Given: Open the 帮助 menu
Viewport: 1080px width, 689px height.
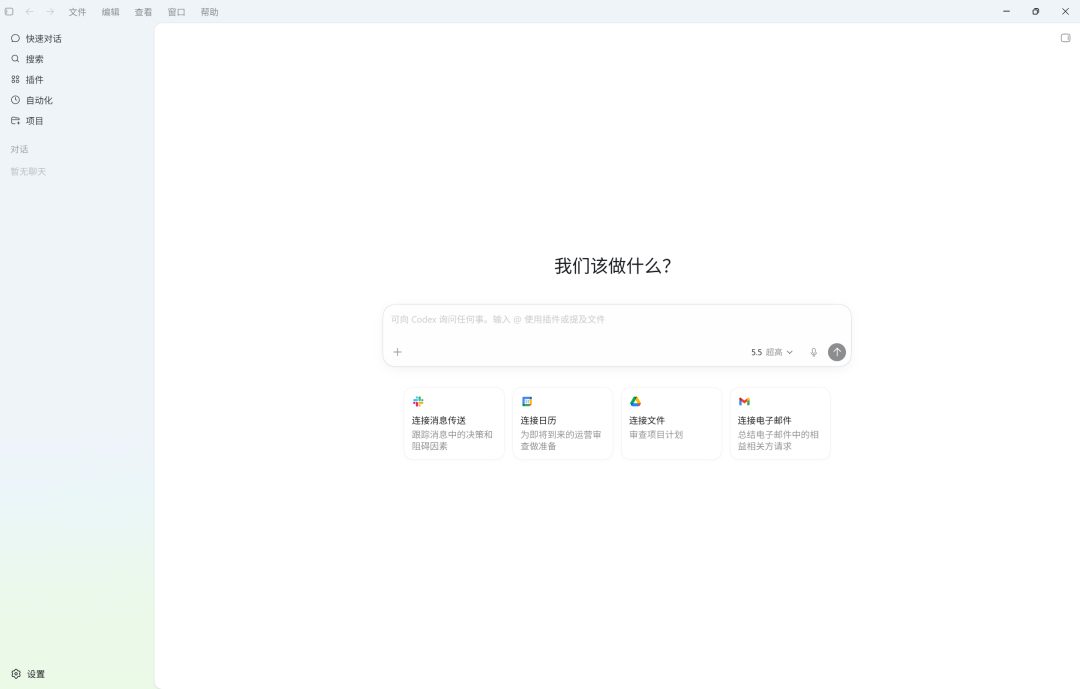Looking at the screenshot, I should [x=209, y=12].
